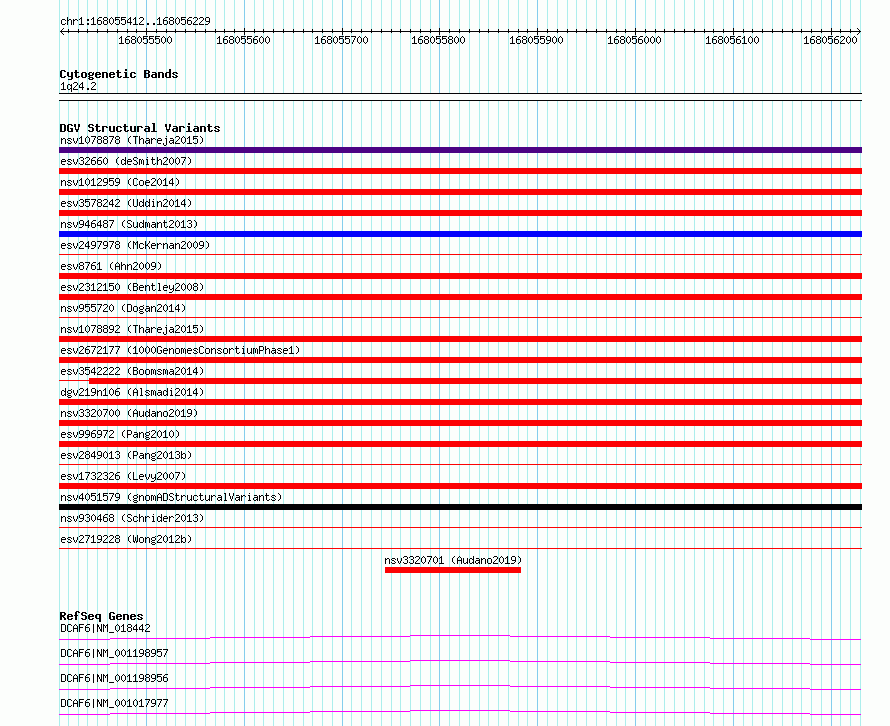Click the red esv3542222 Boomsma2014 bar

476,381
